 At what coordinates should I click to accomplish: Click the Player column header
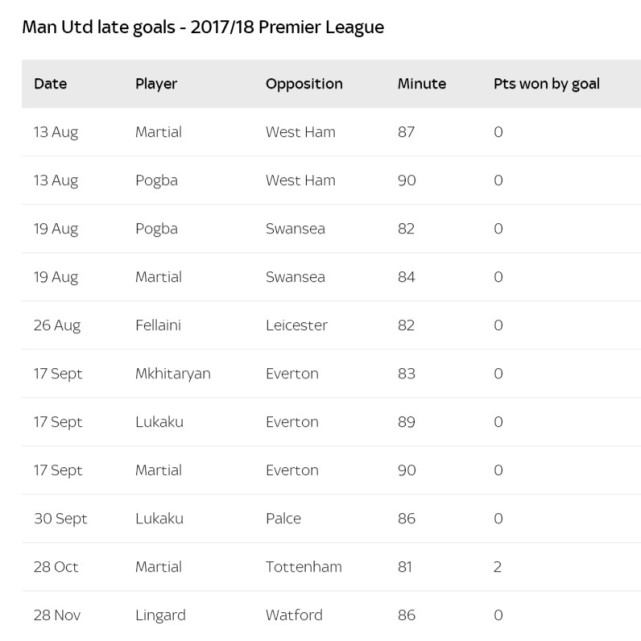(x=156, y=84)
